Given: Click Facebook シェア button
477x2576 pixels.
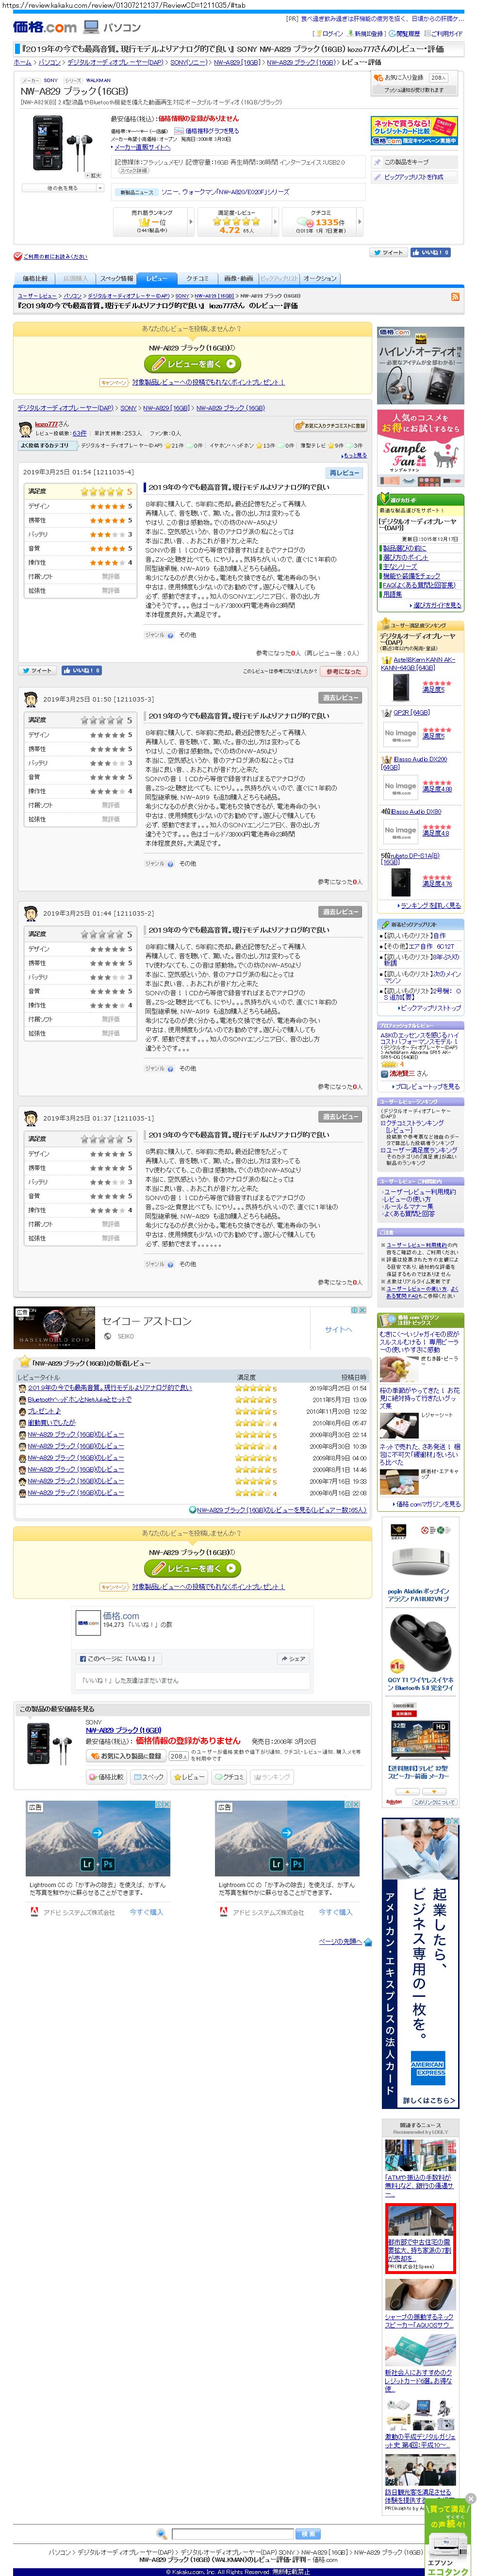Looking at the screenshot, I should 293,1658.
